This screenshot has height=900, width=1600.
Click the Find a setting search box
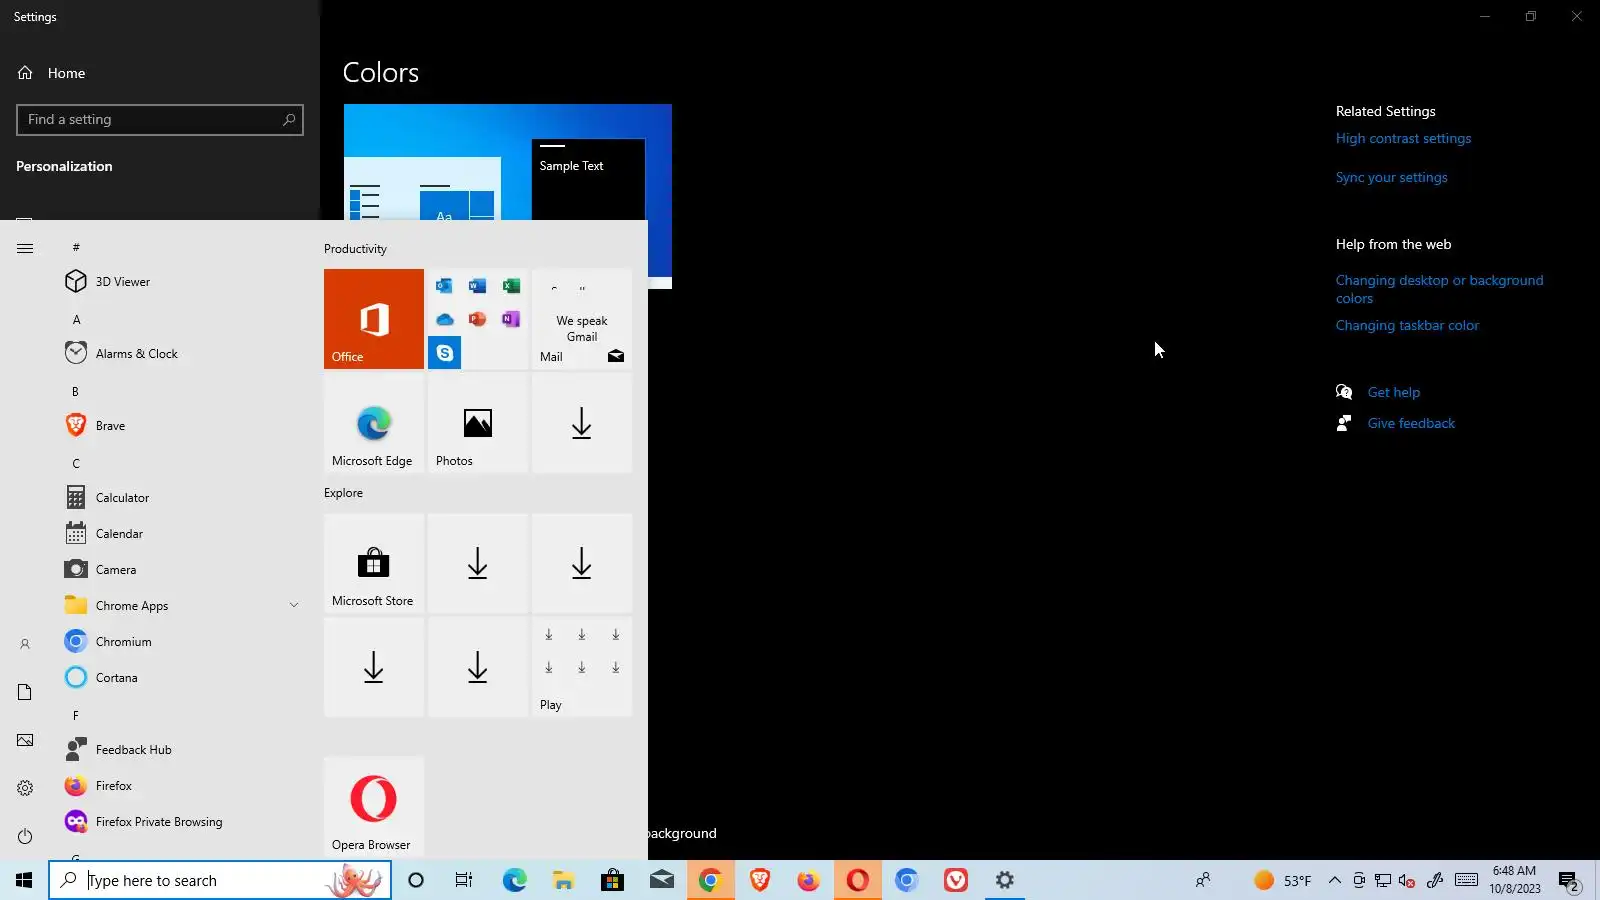pos(160,120)
